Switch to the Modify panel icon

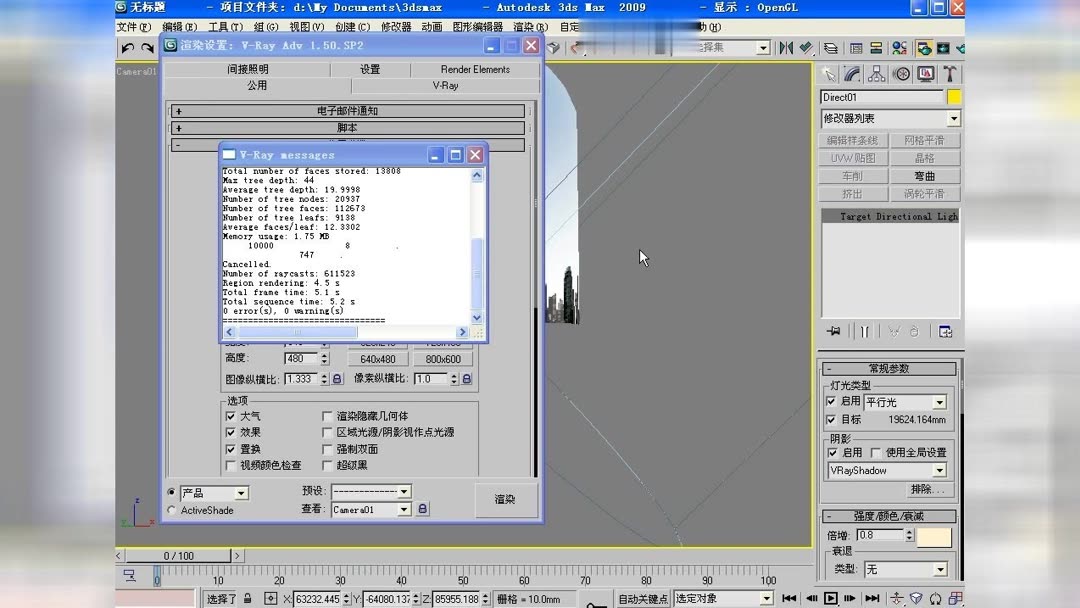coord(851,74)
